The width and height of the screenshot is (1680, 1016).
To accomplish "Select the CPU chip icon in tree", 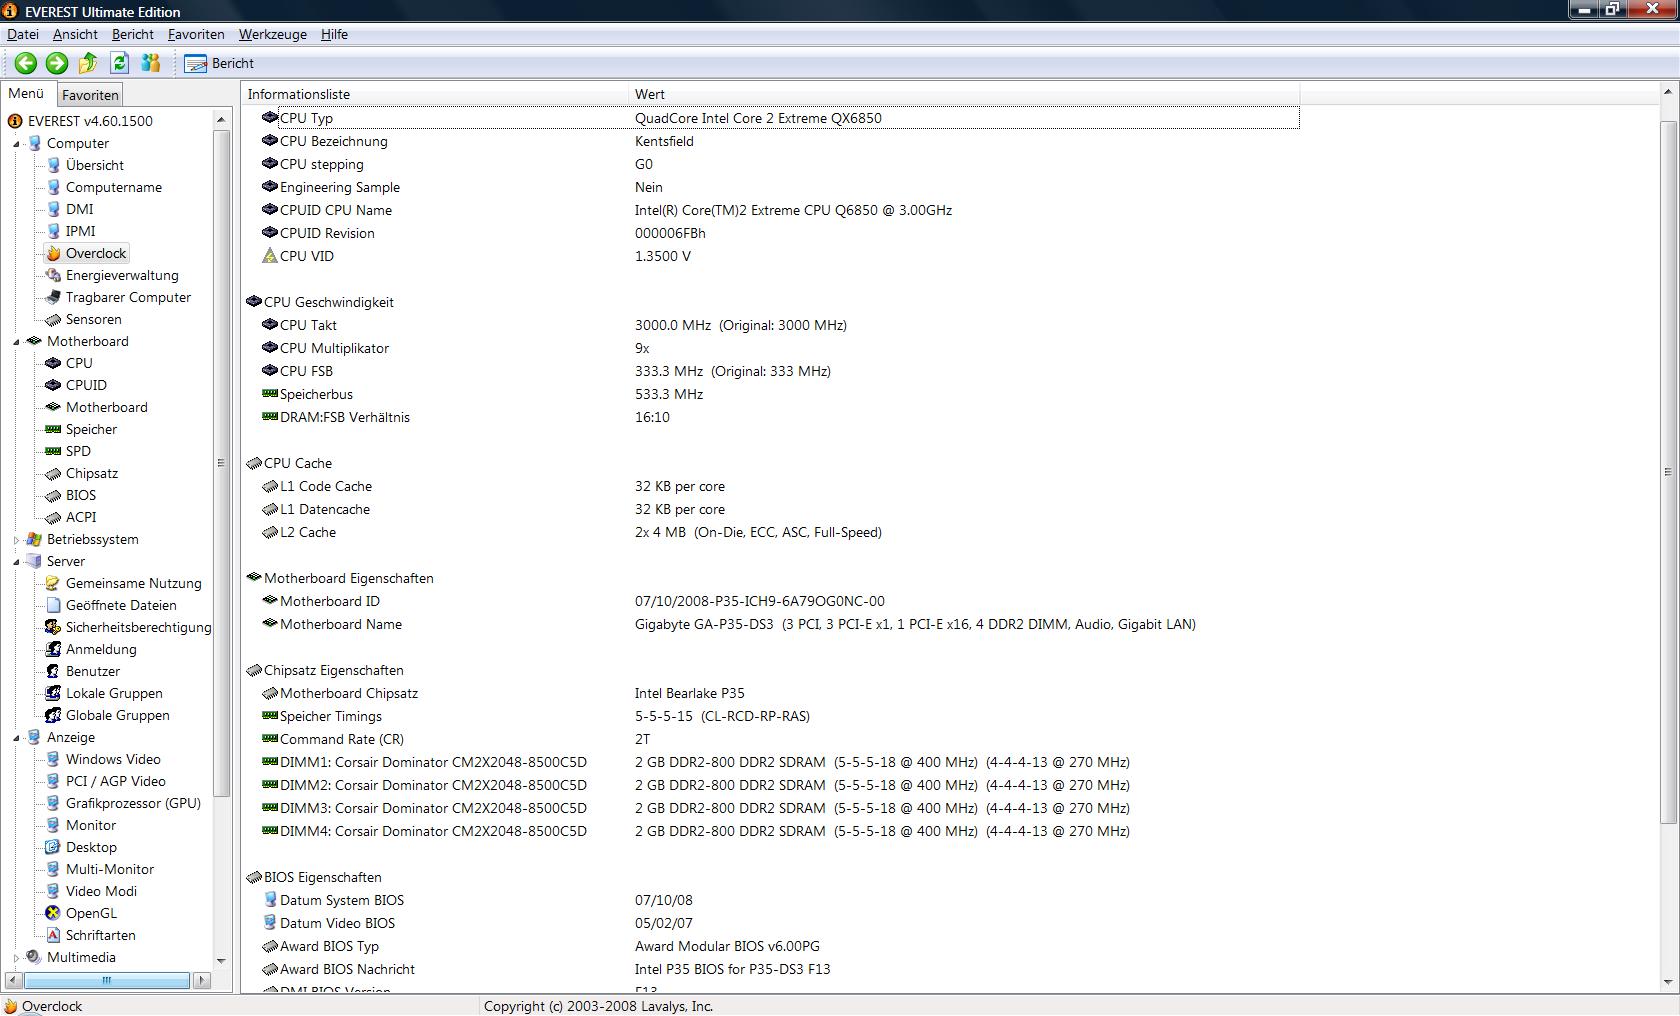I will [54, 363].
